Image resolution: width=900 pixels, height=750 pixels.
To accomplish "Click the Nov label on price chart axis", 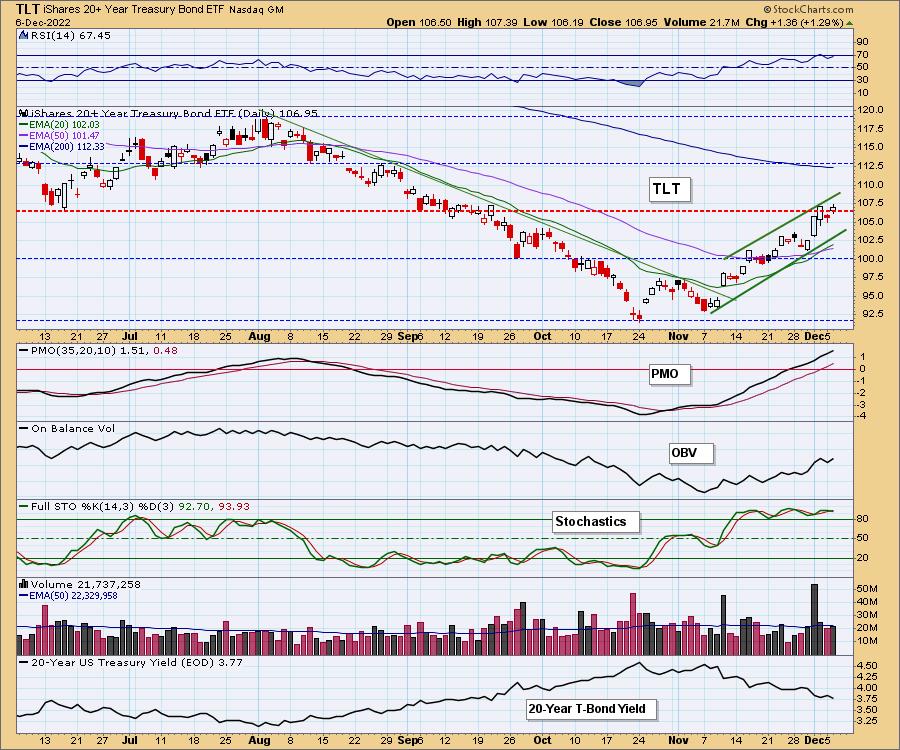I will (678, 337).
